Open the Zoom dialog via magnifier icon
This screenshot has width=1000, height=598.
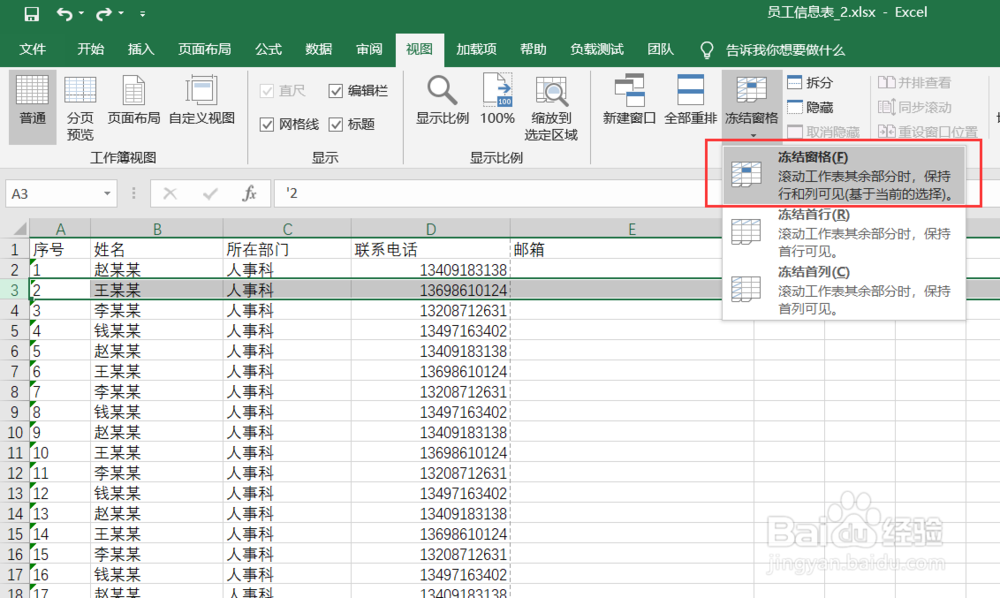442,100
